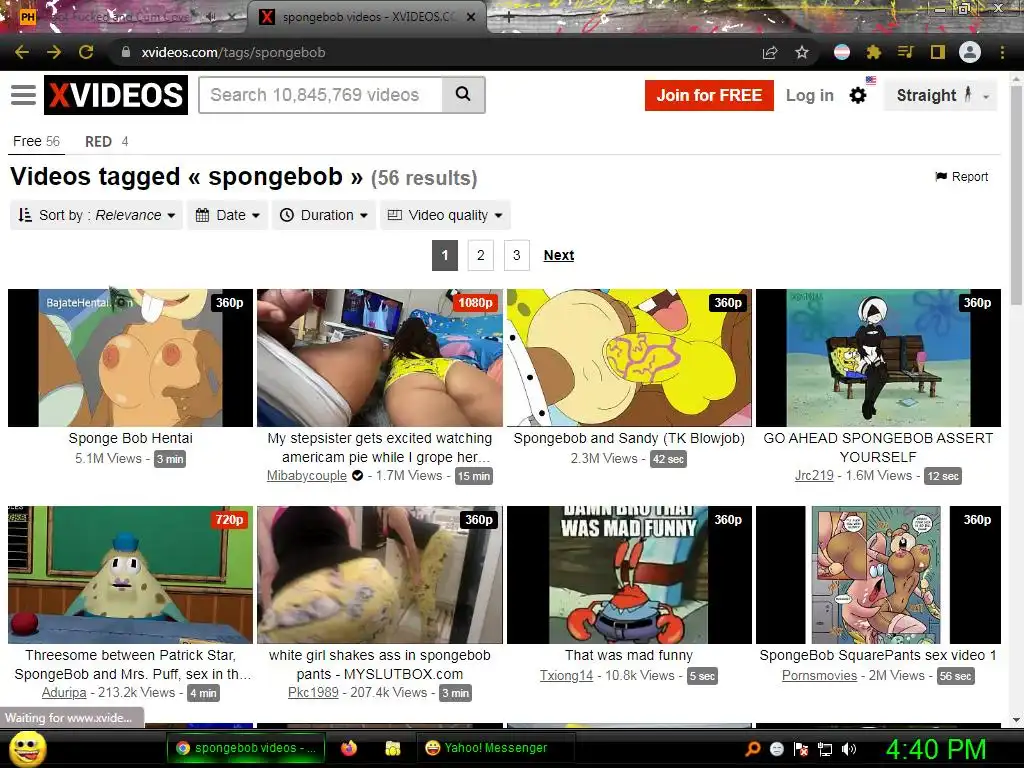Open the Chrome three-dot menu
The image size is (1024, 768).
[x=1002, y=52]
